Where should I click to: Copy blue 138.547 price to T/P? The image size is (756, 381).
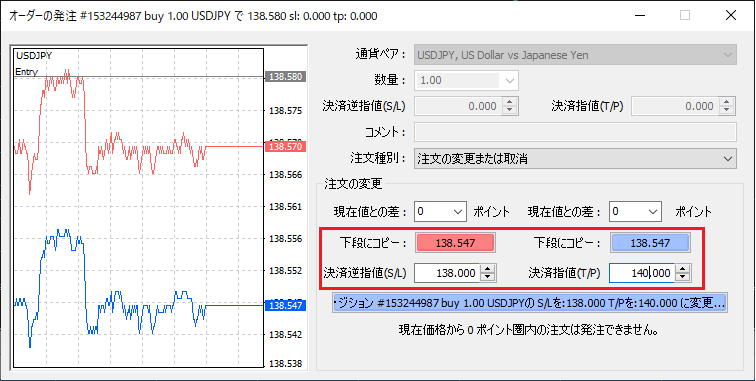(x=650, y=243)
